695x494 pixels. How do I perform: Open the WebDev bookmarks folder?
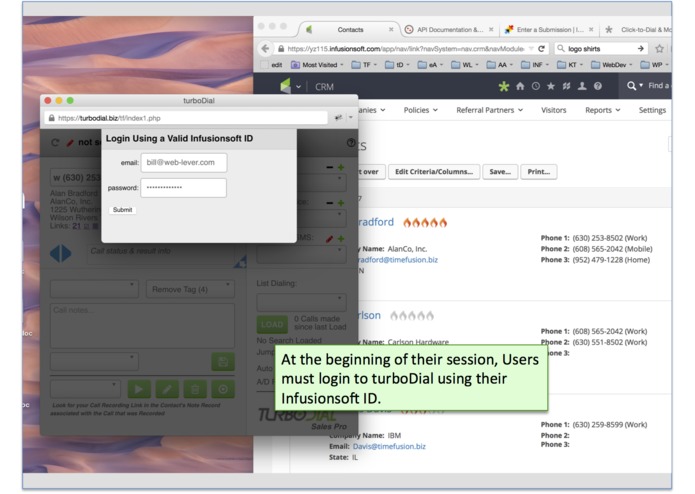pyautogui.click(x=611, y=65)
